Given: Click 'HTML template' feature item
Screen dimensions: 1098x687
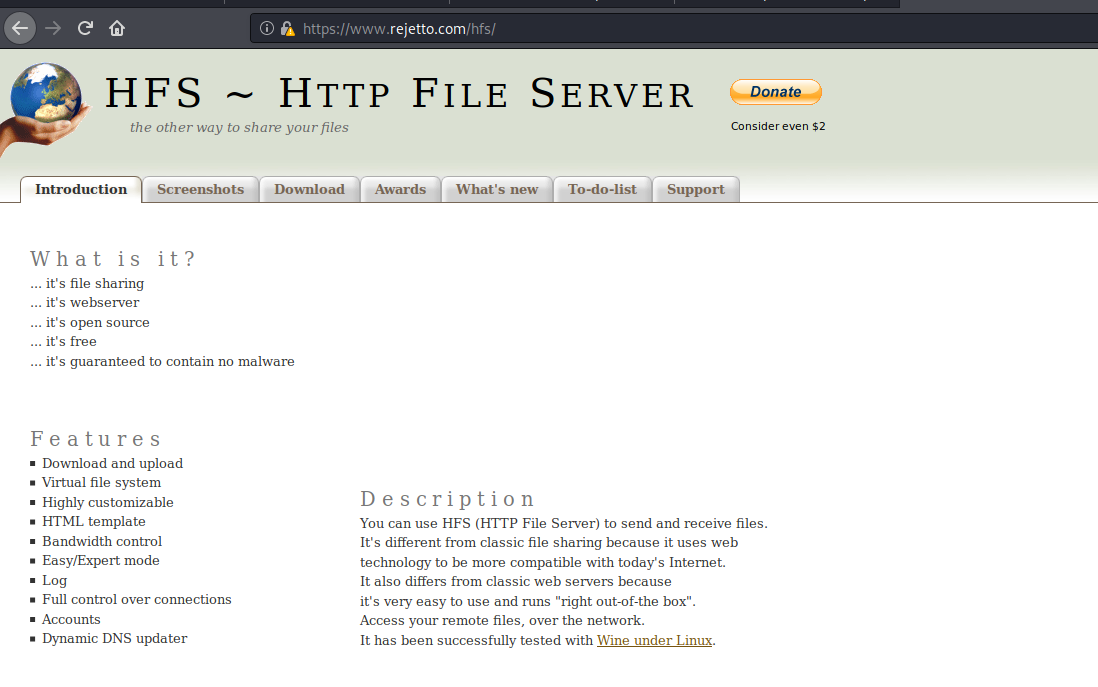Looking at the screenshot, I should tap(94, 522).
